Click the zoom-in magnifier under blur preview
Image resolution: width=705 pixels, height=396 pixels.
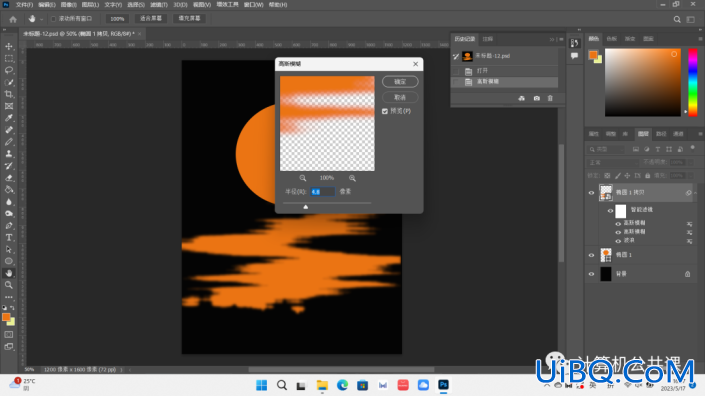(x=352, y=178)
